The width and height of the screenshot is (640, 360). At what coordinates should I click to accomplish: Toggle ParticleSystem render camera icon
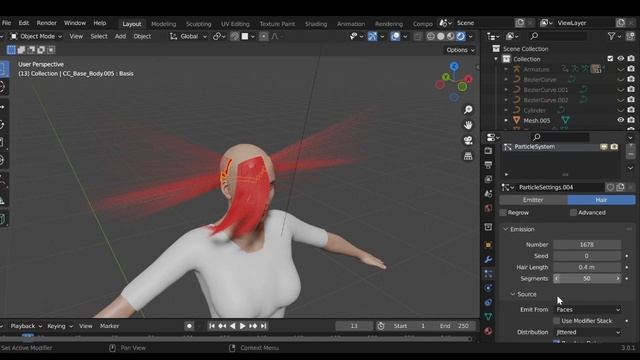(x=614, y=147)
